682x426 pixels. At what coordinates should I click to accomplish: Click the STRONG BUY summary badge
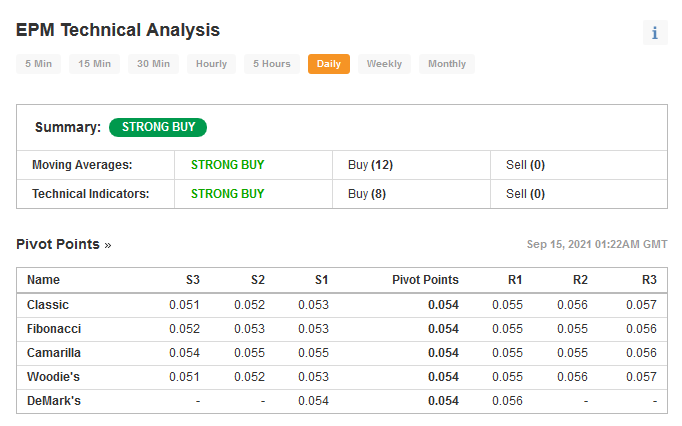(x=158, y=127)
